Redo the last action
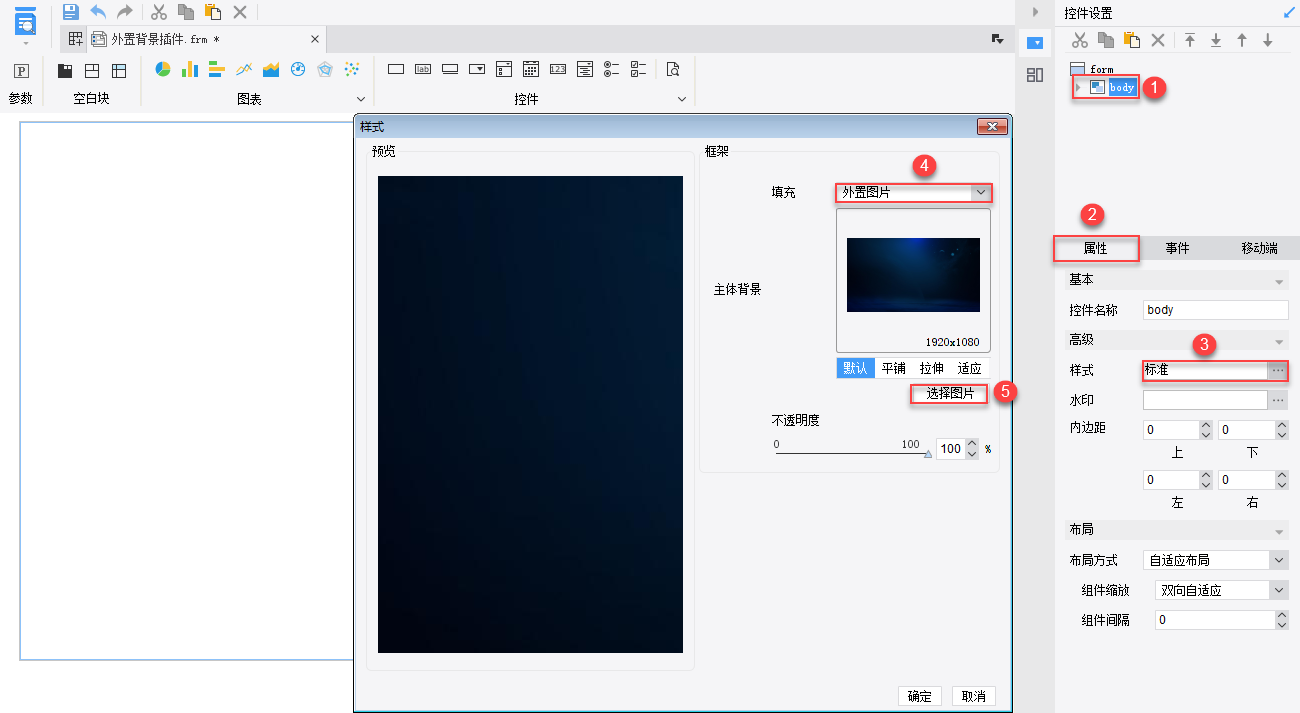Viewport: 1300px width, 713px height. coord(125,12)
